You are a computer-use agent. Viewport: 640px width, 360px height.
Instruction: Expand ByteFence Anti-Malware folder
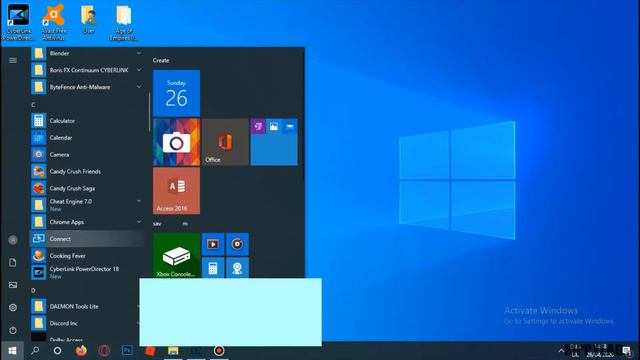tap(87, 87)
